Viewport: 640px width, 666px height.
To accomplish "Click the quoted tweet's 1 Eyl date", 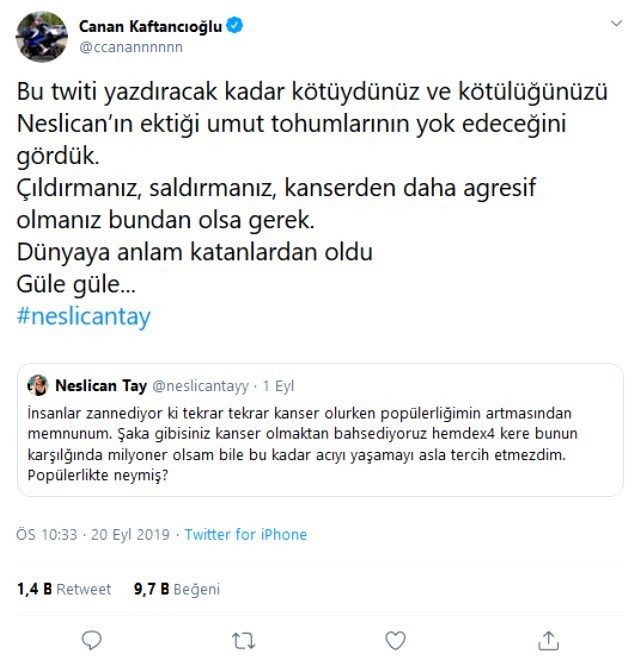I will tap(279, 386).
